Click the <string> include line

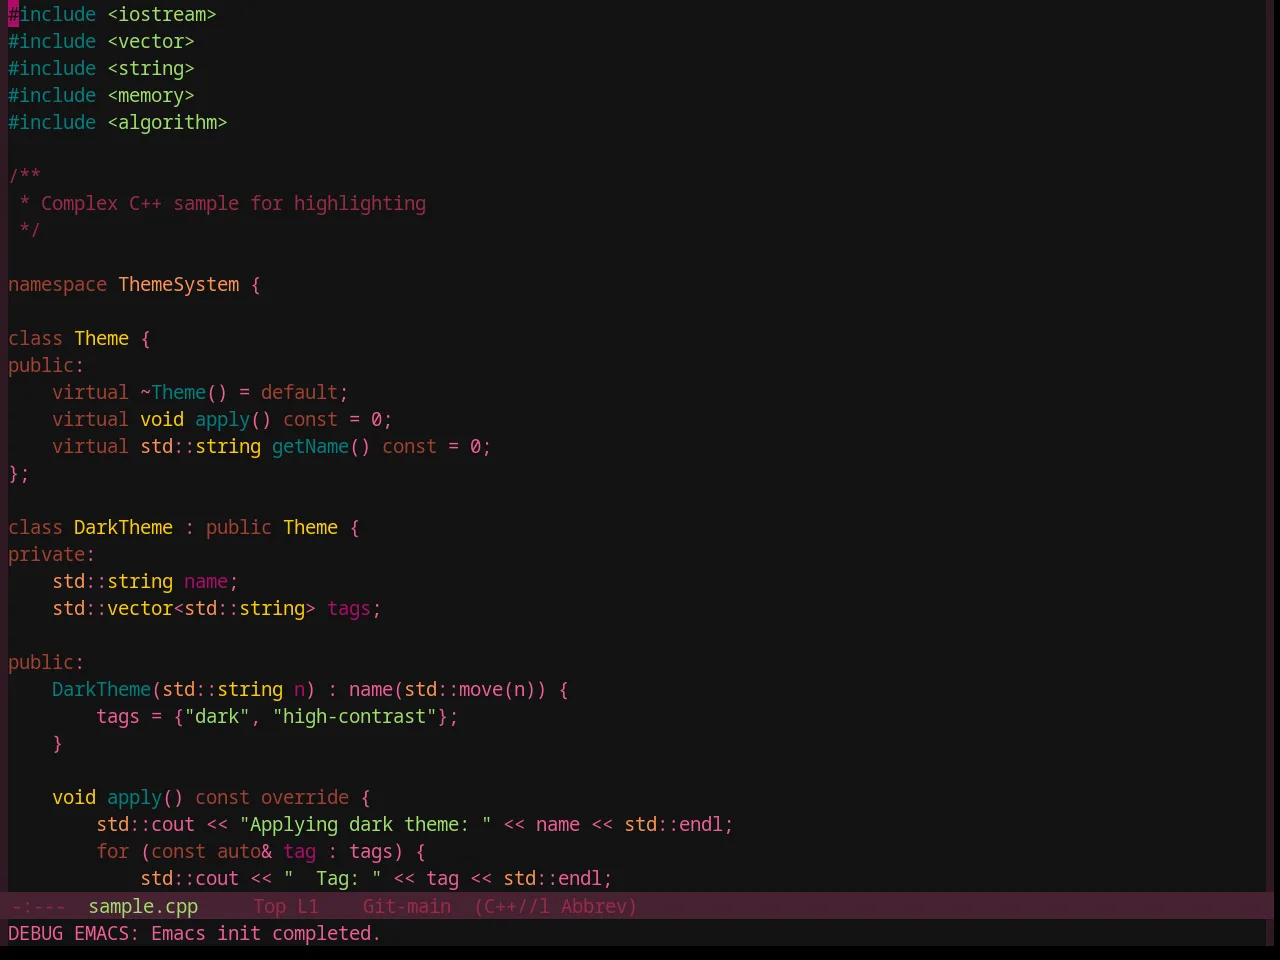coord(101,69)
